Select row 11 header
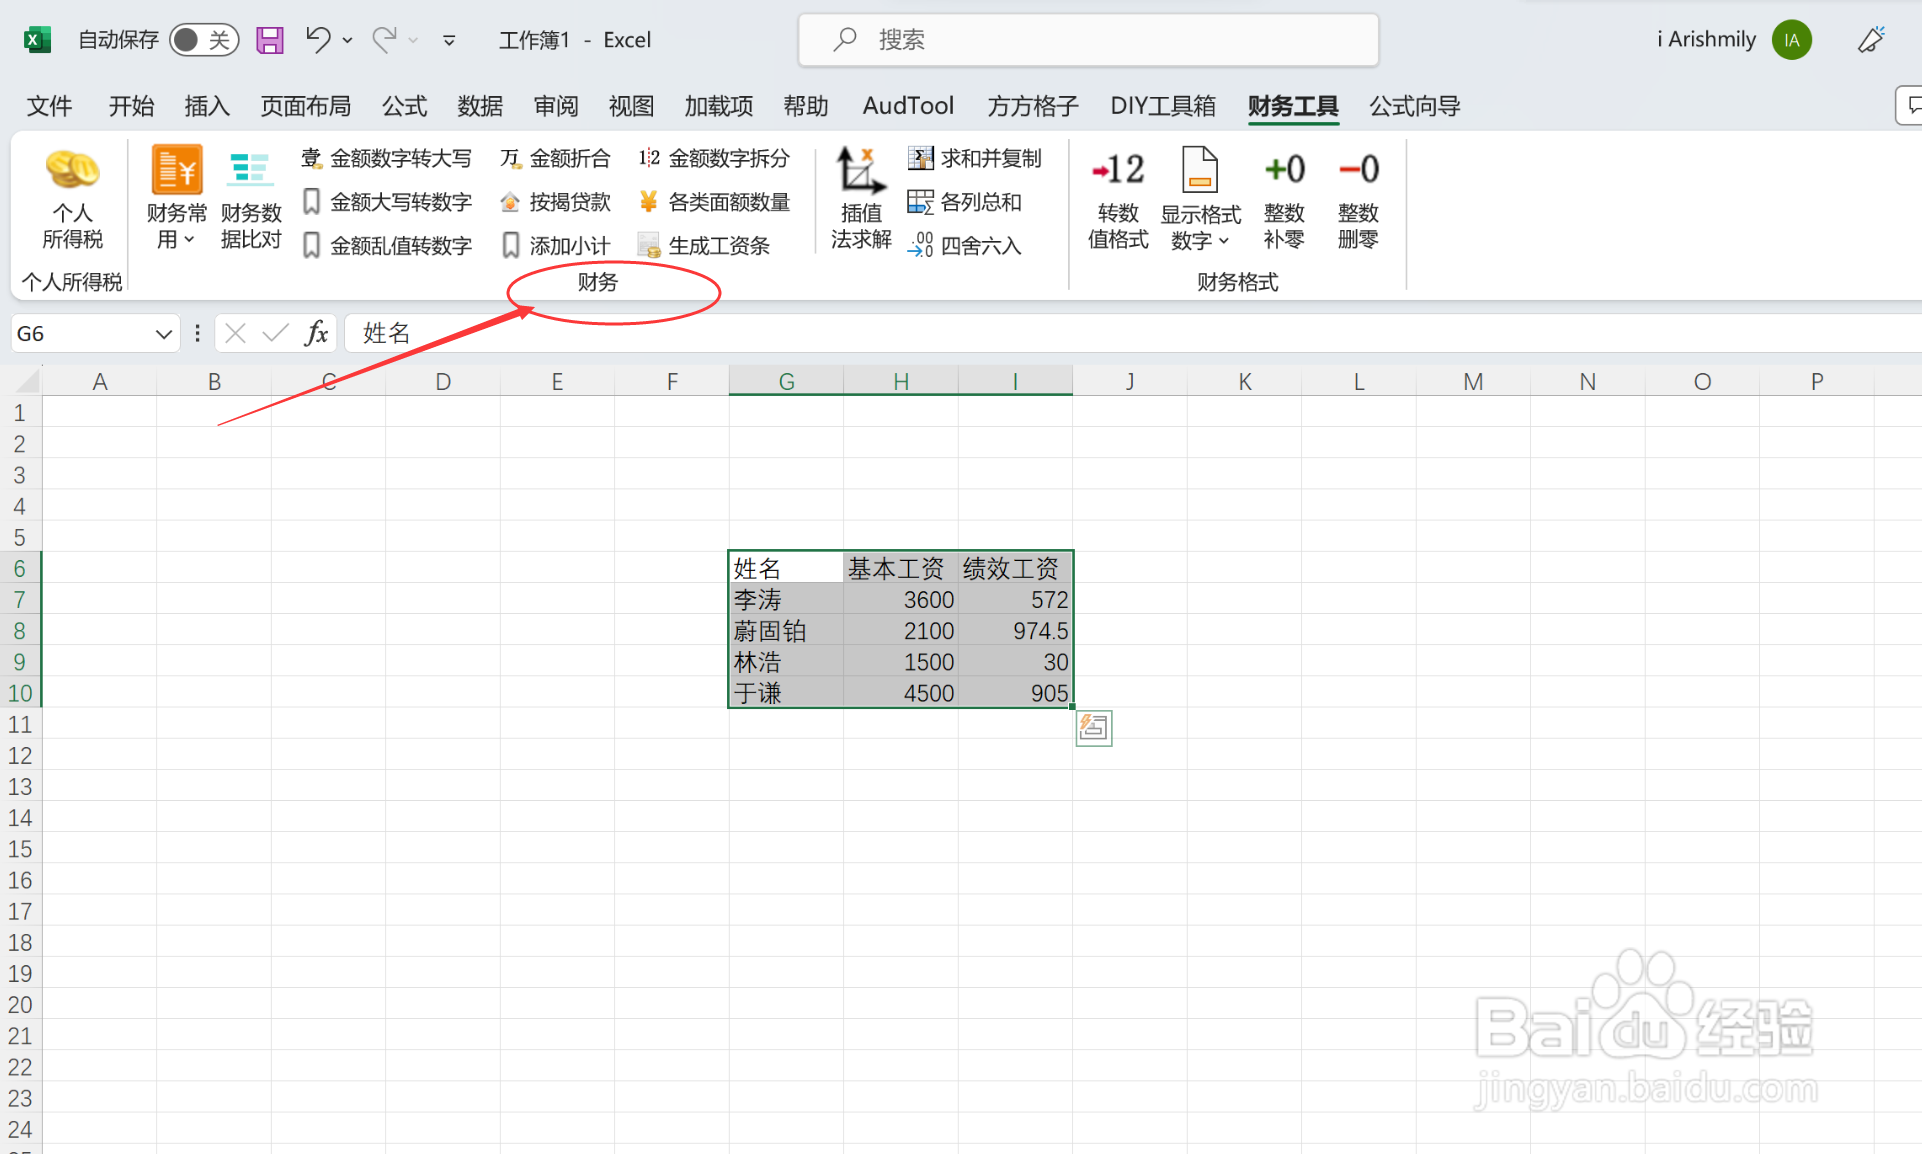1922x1154 pixels. (x=20, y=724)
